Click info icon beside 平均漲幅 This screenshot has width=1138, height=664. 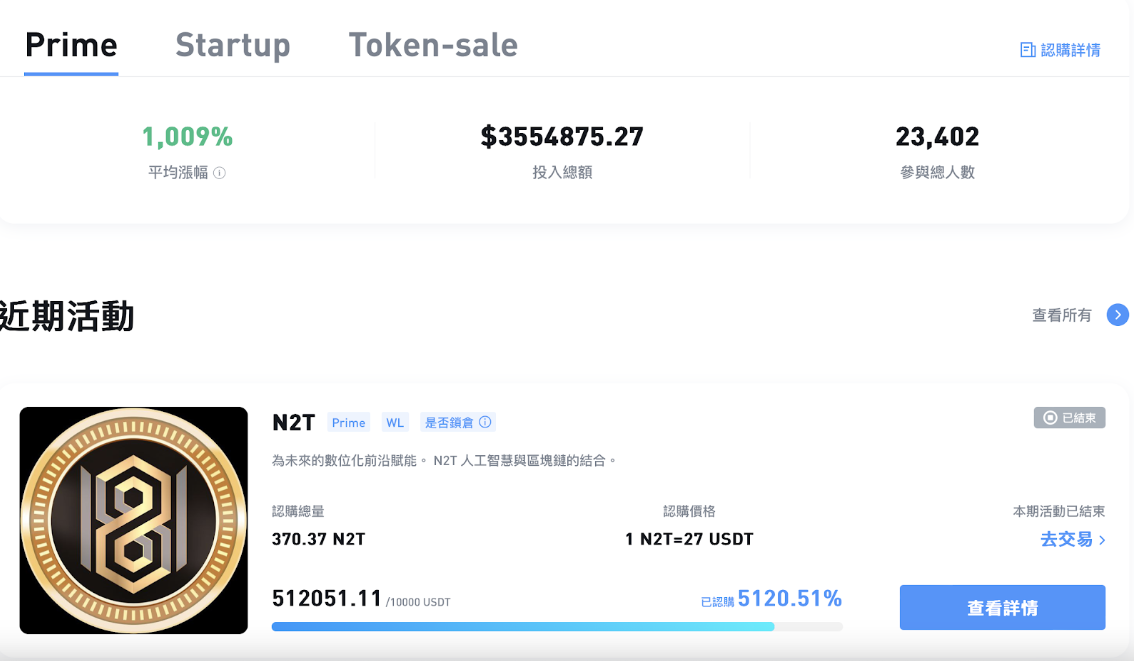click(x=220, y=173)
